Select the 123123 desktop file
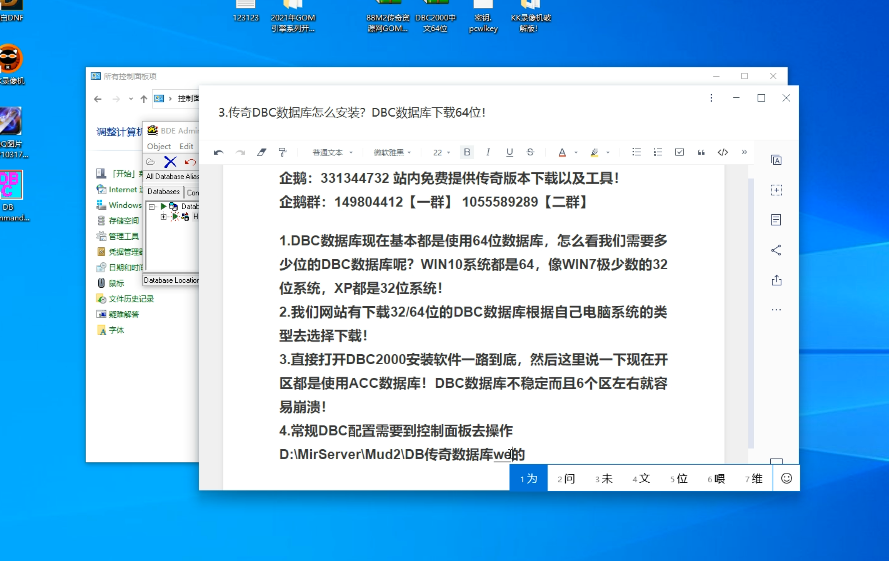Viewport: 889px width, 561px height. click(x=245, y=11)
